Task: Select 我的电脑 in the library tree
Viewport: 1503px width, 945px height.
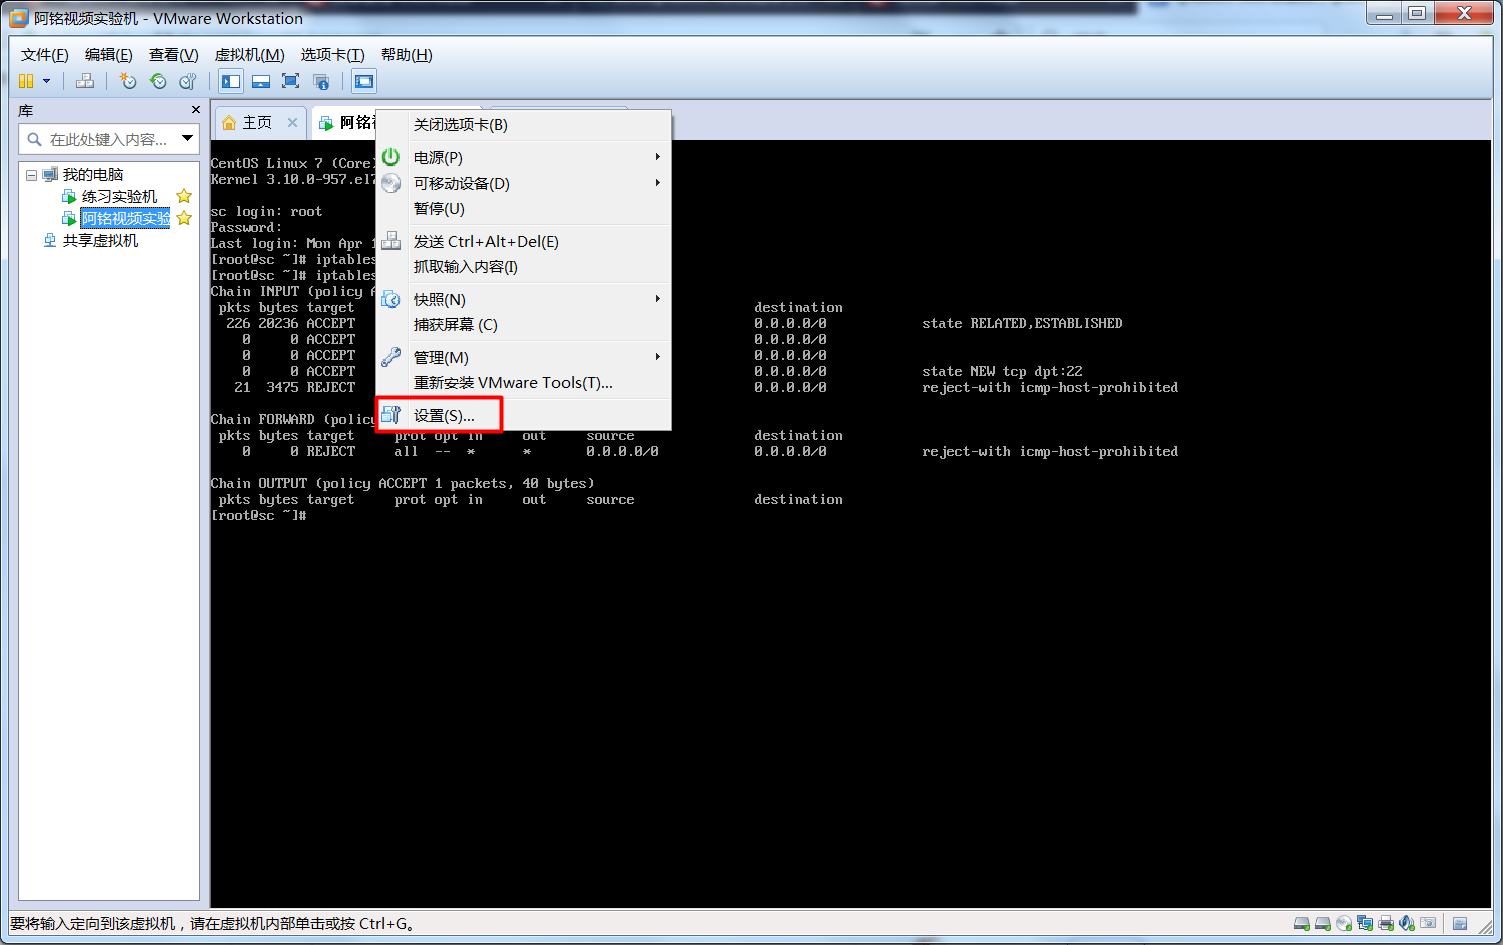Action: click(x=93, y=175)
